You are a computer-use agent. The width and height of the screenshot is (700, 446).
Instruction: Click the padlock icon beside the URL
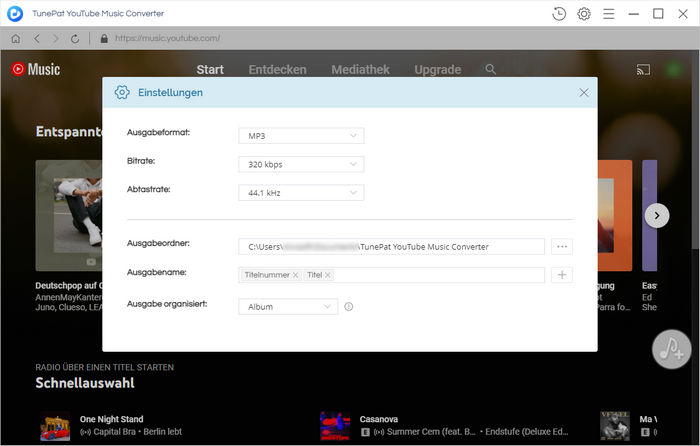pyautogui.click(x=104, y=38)
